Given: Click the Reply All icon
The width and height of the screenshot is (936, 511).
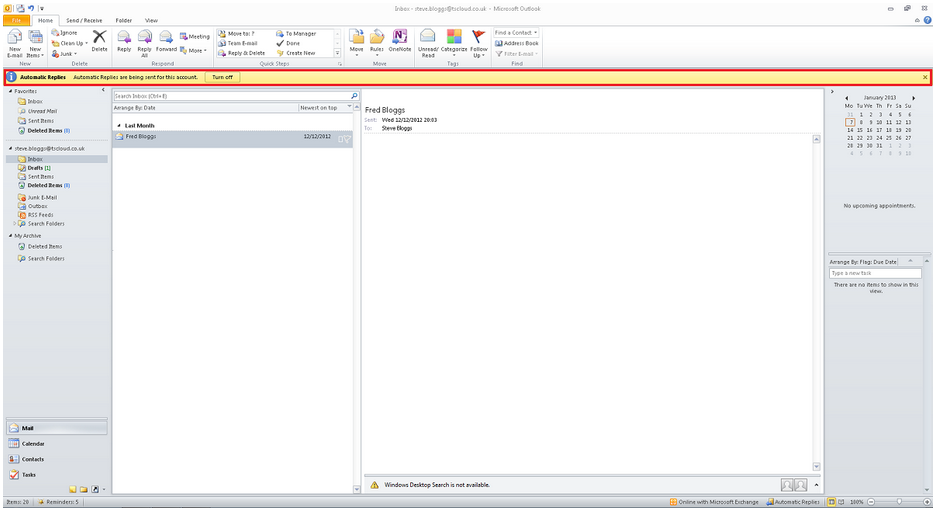Looking at the screenshot, I should point(144,44).
